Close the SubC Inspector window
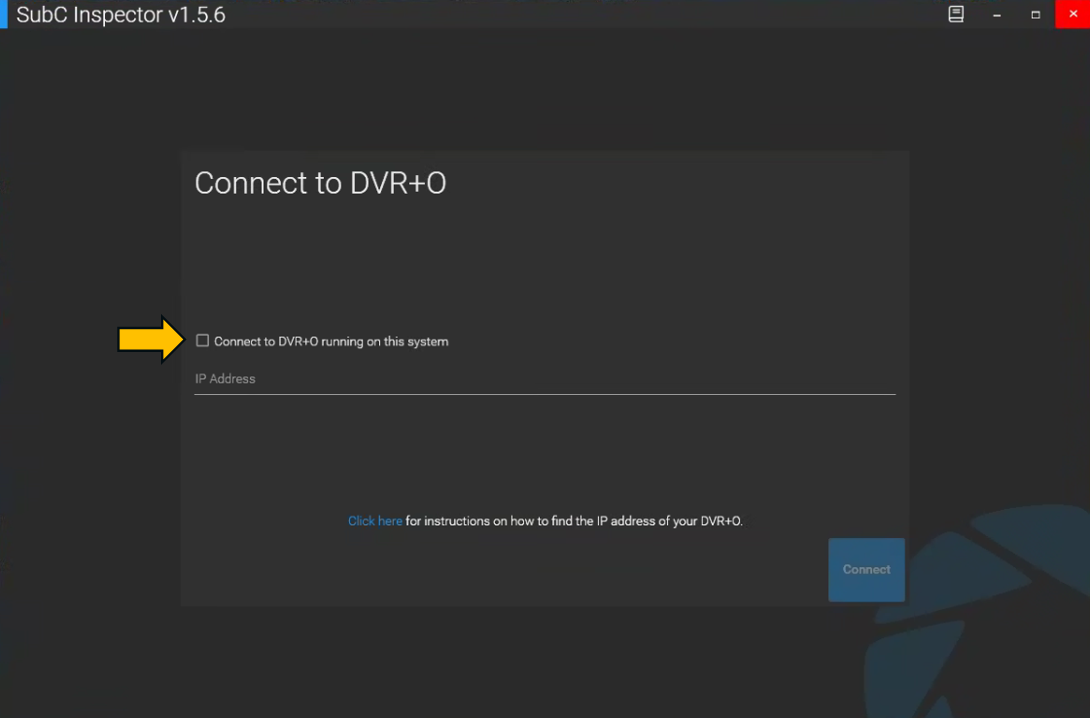Screen dimensions: 1090x718 tap(1073, 14)
